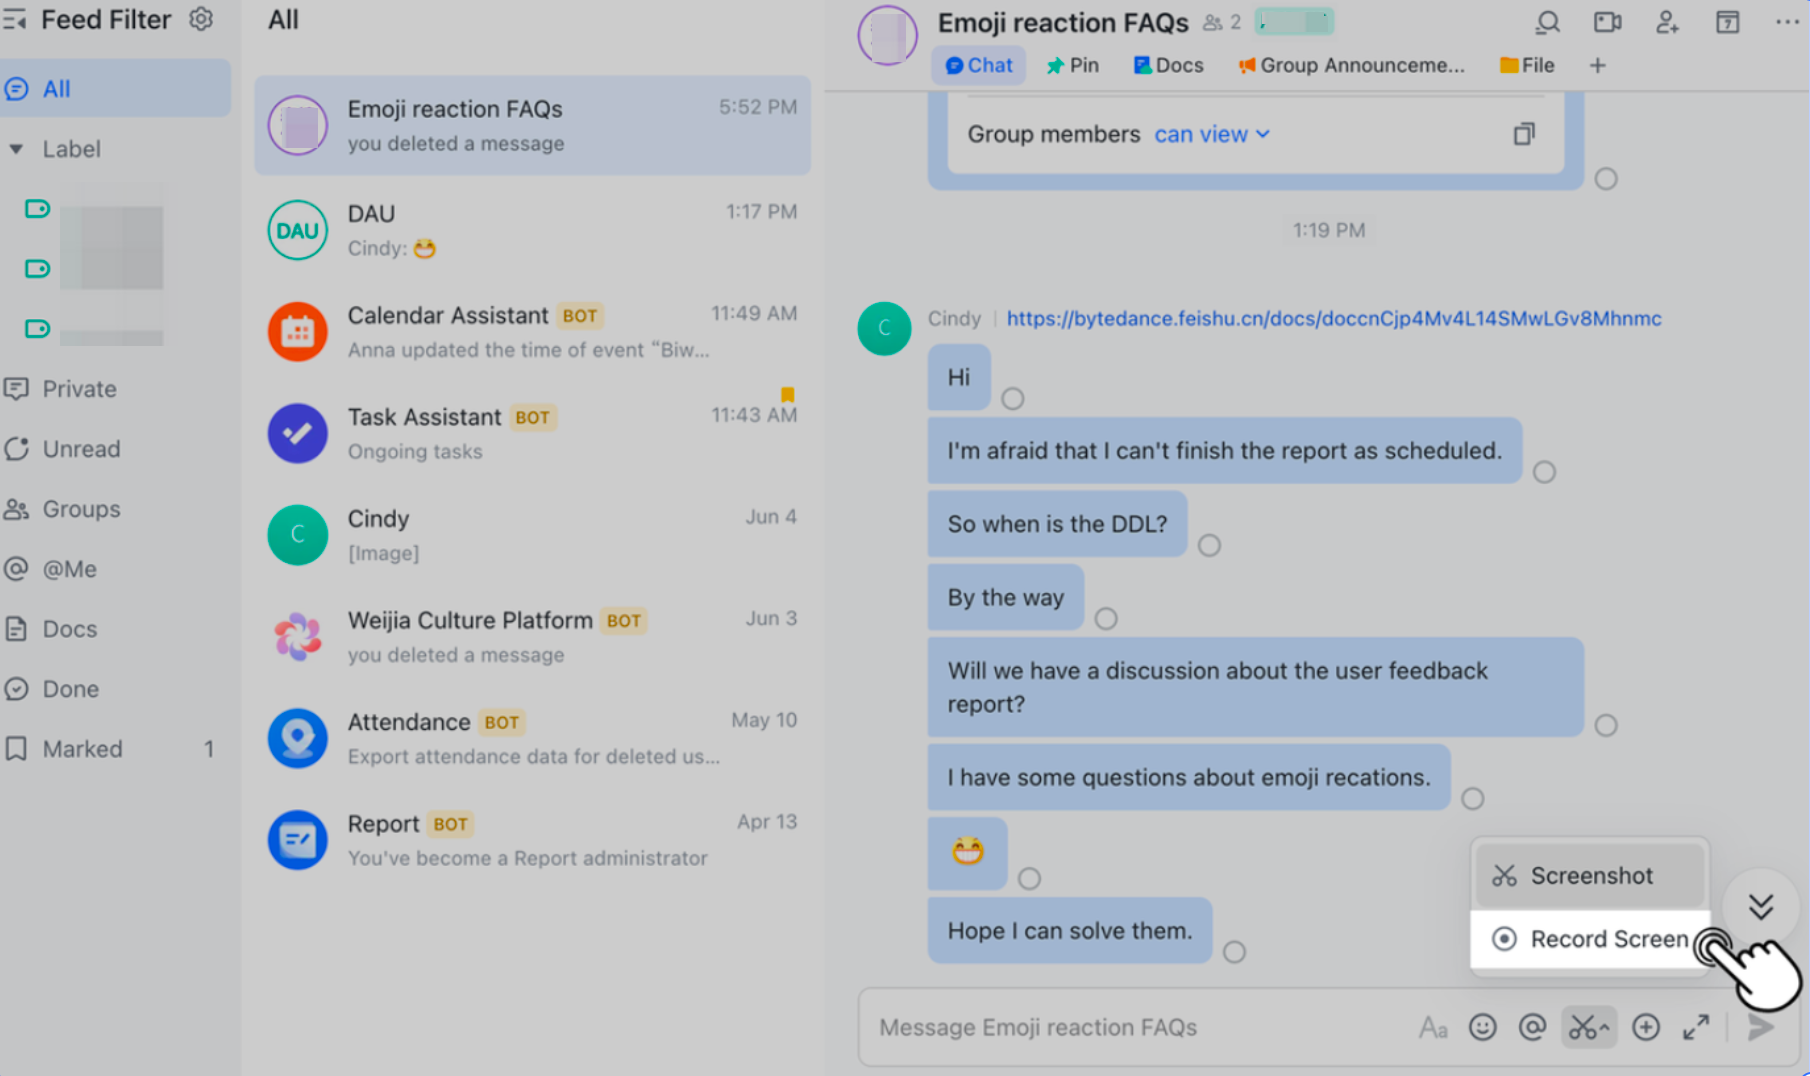Attach content using the plus circle icon
This screenshot has width=1810, height=1076.
pyautogui.click(x=1645, y=1027)
